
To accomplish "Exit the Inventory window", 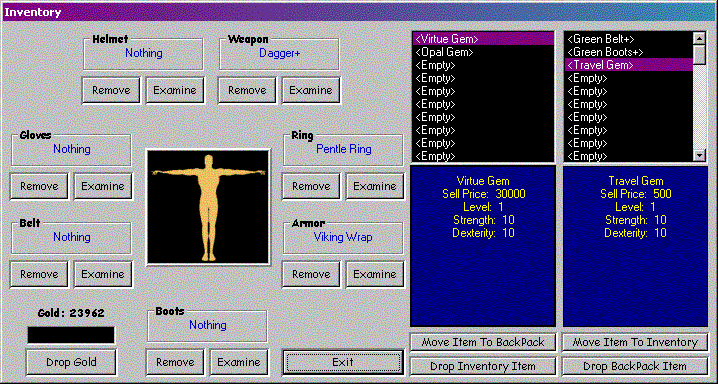I will (343, 362).
